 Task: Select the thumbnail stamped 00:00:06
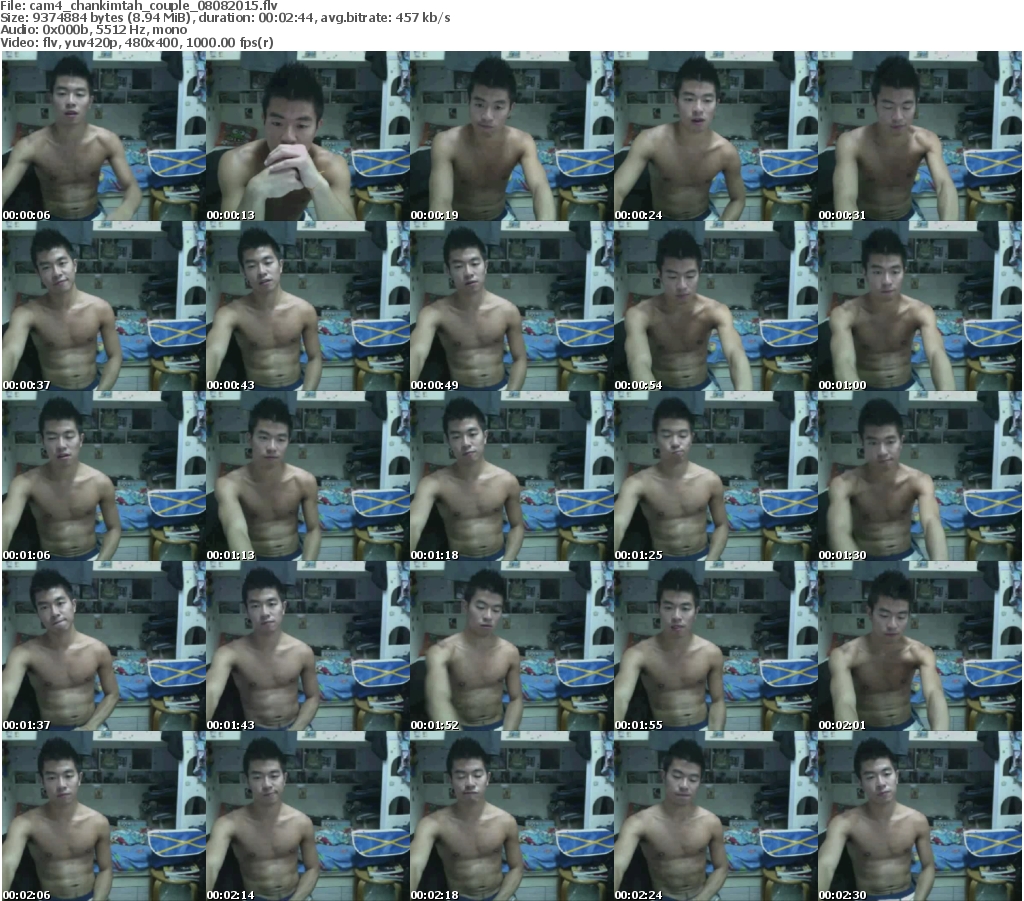pos(104,136)
